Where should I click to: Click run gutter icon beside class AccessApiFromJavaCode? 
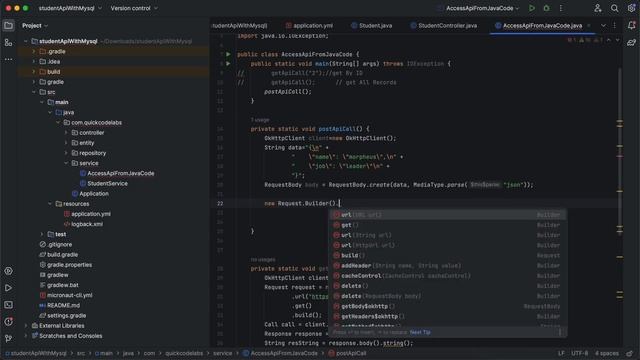pos(228,54)
